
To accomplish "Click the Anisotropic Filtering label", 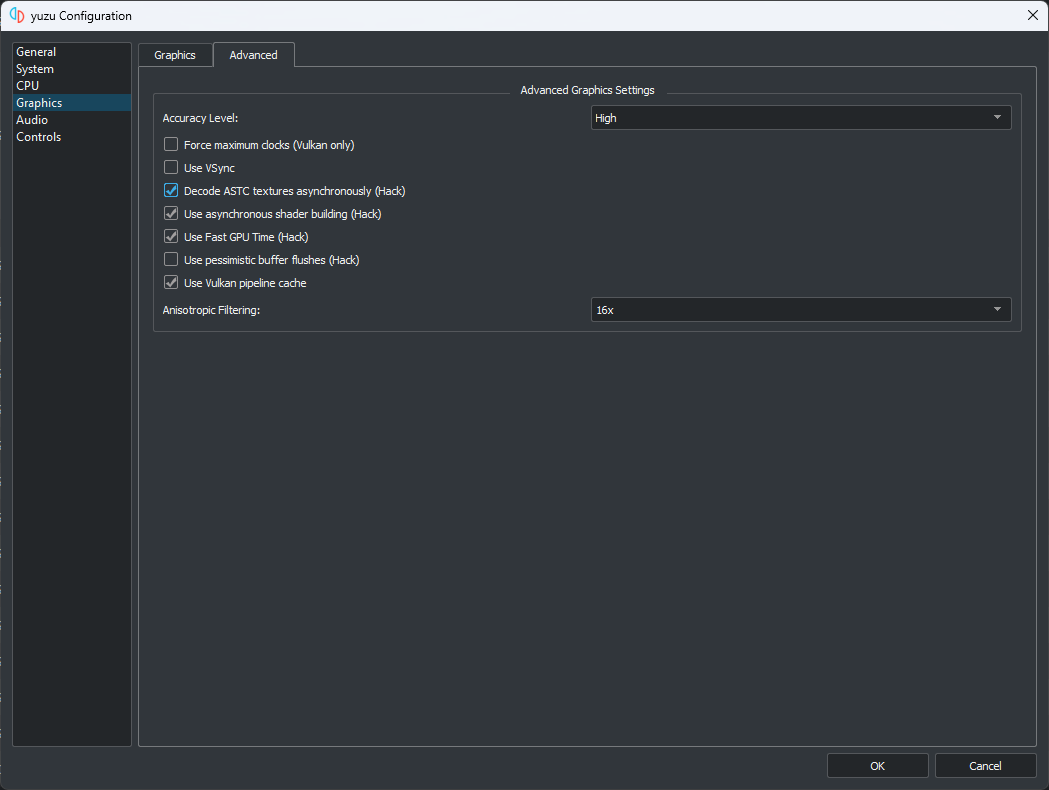I will point(211,310).
